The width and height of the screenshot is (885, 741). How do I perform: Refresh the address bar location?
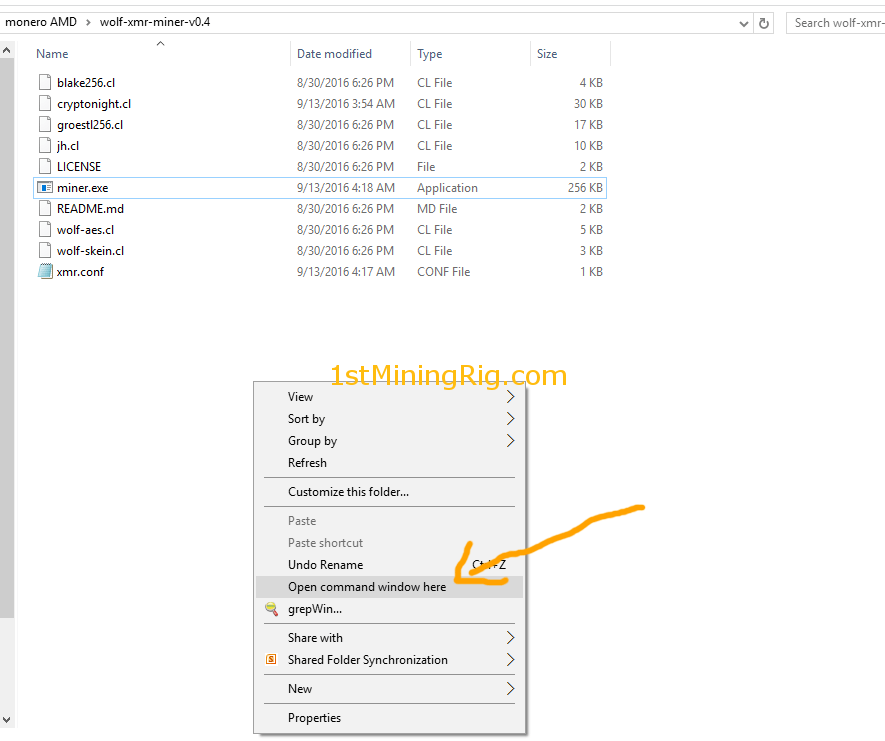764,23
